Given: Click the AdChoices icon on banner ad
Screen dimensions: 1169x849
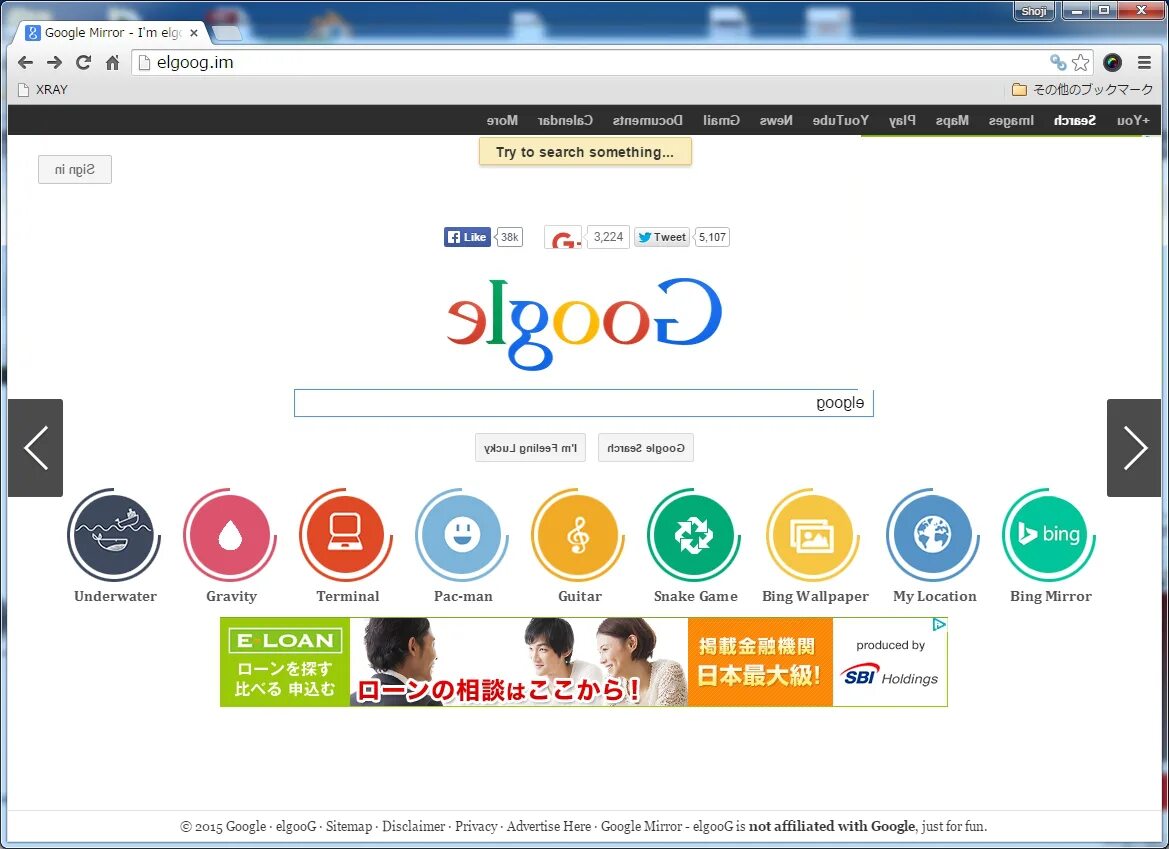Looking at the screenshot, I should coord(939,625).
